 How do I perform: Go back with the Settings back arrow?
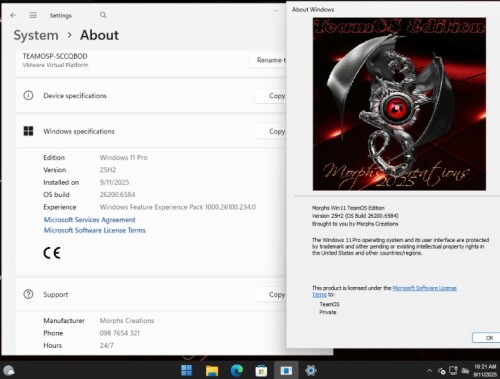click(x=13, y=15)
